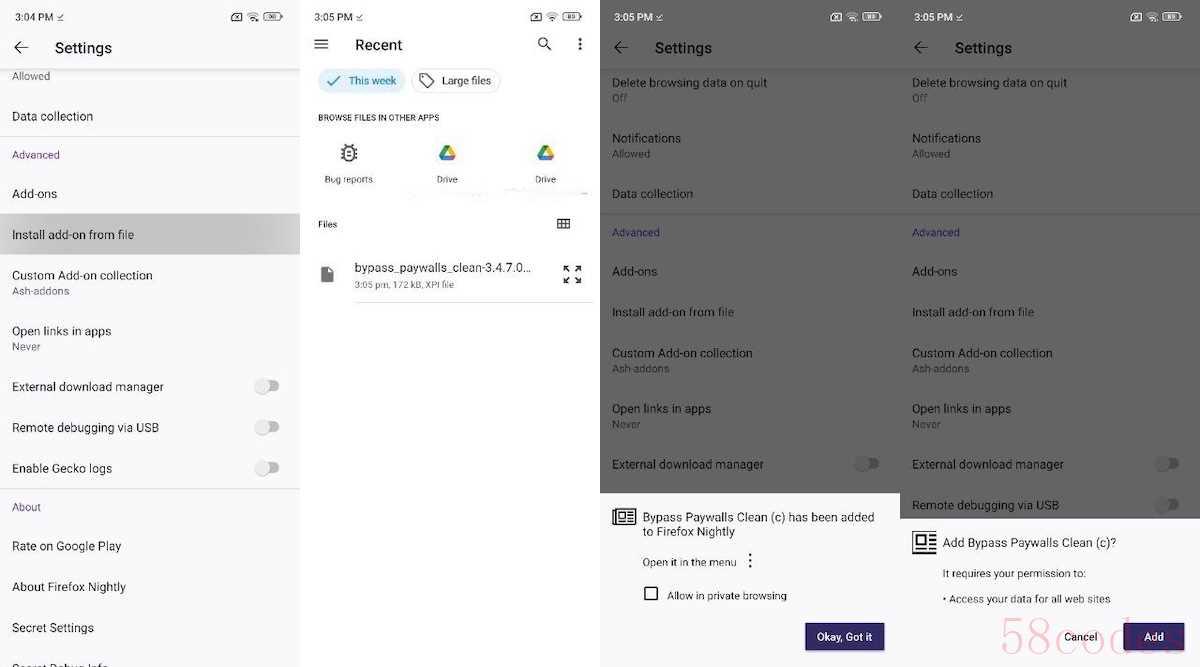Cancel the Bypass Paywalls Clean permission prompt

coord(1080,636)
